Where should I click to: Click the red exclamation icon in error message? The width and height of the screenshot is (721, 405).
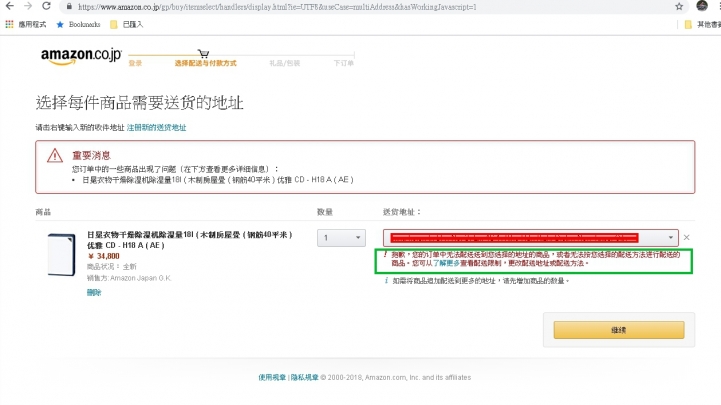[385, 254]
